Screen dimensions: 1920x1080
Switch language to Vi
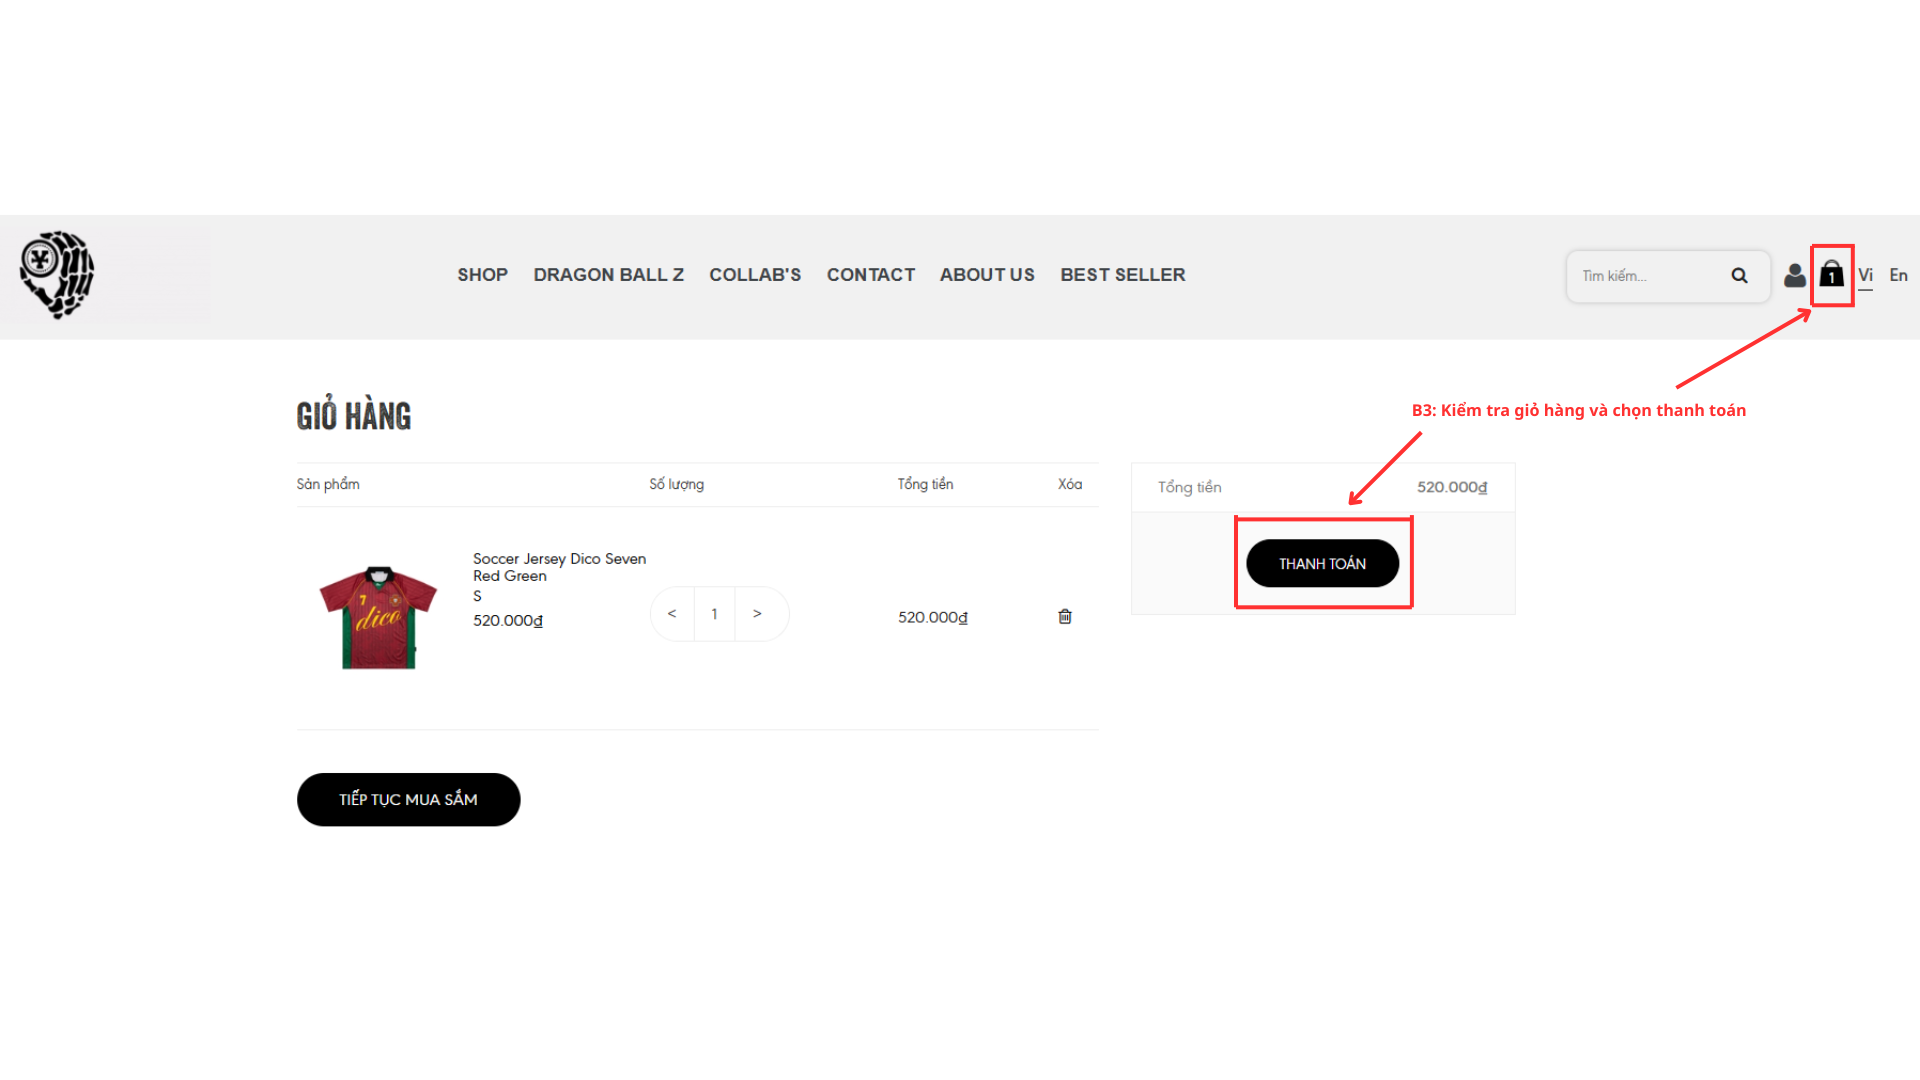pyautogui.click(x=1865, y=275)
